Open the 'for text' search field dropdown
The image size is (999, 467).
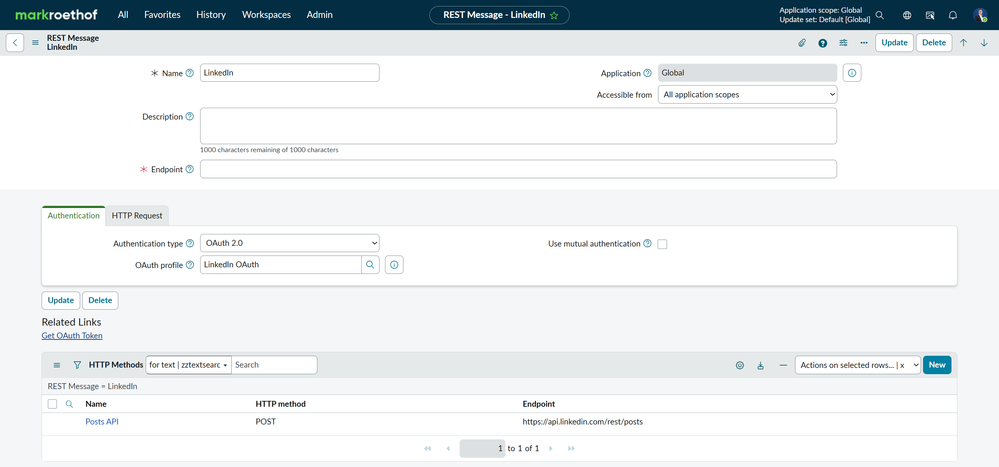point(189,365)
